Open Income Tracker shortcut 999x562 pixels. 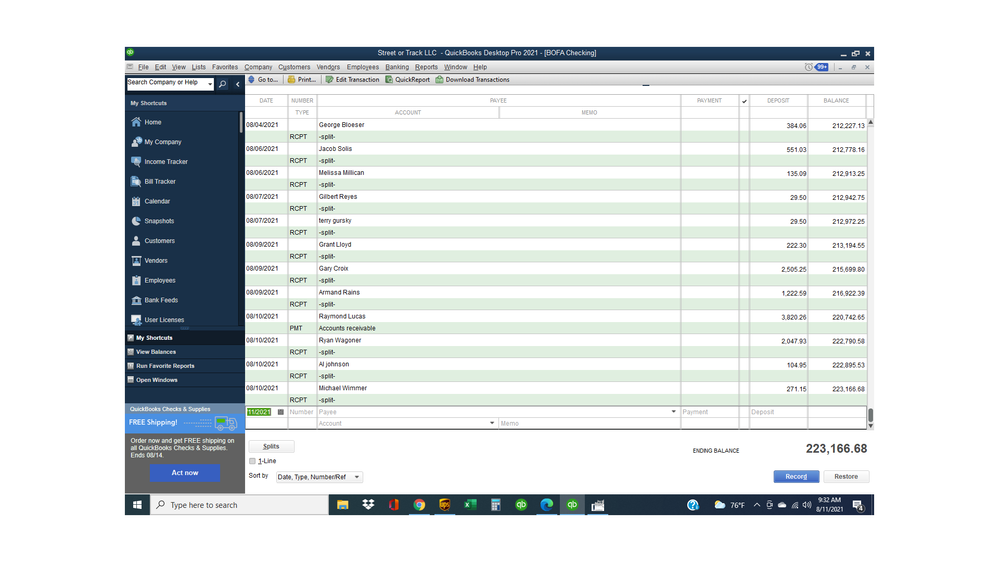(x=159, y=161)
